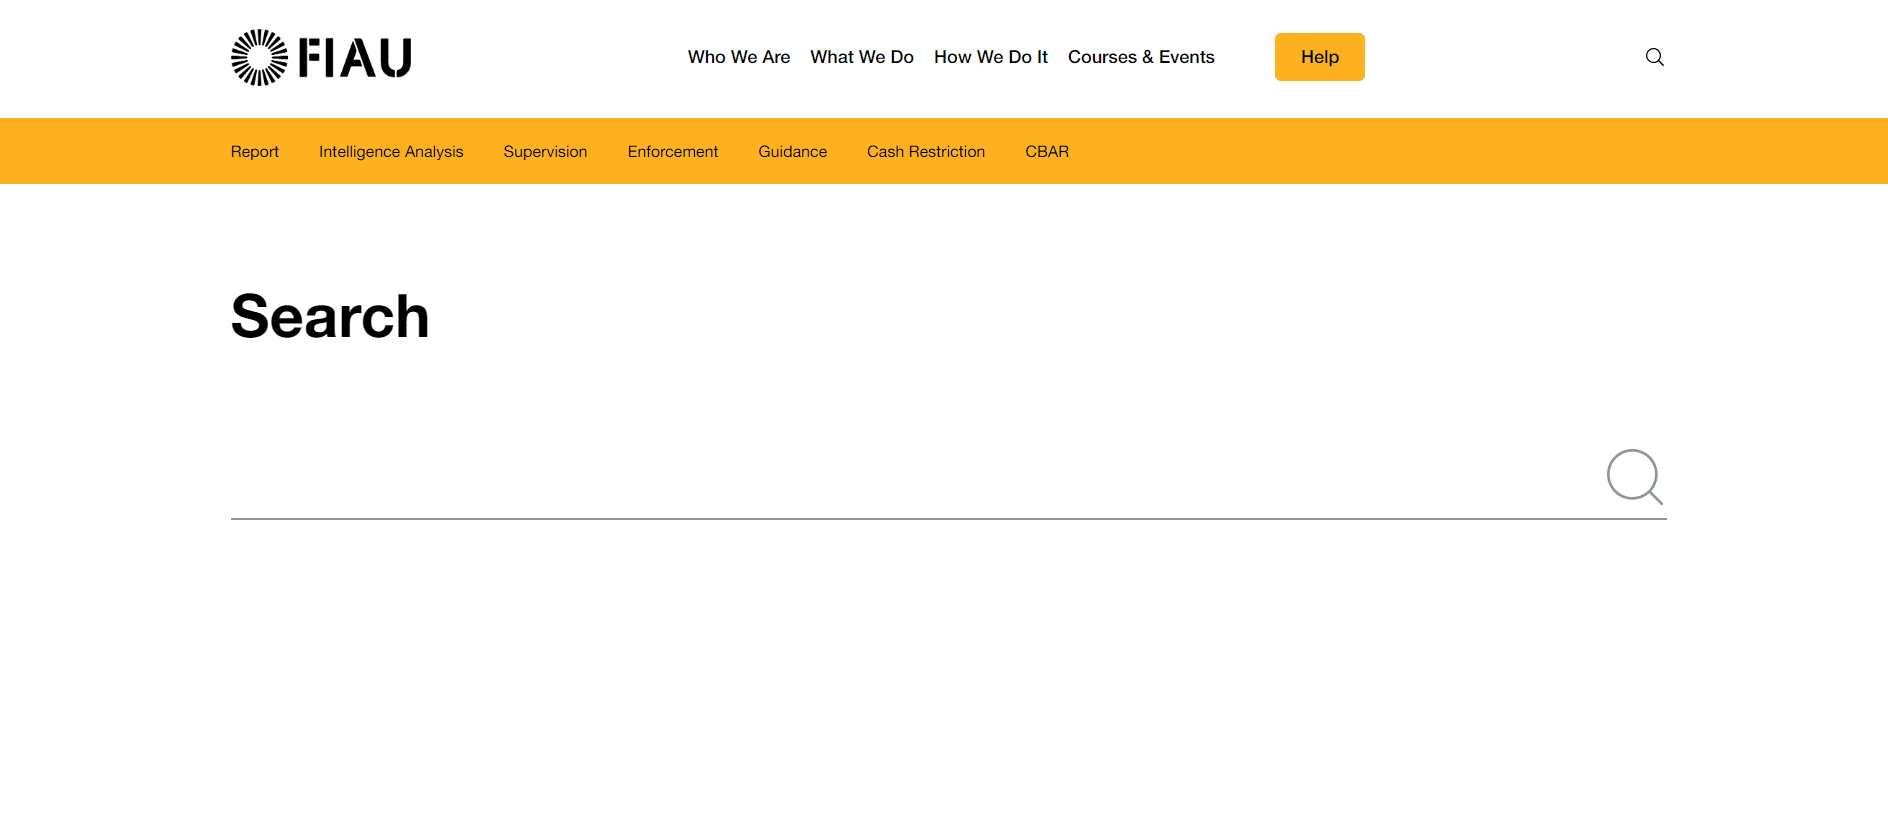Open the What We Do menu
This screenshot has height=824, width=1888.
pyautogui.click(x=861, y=57)
